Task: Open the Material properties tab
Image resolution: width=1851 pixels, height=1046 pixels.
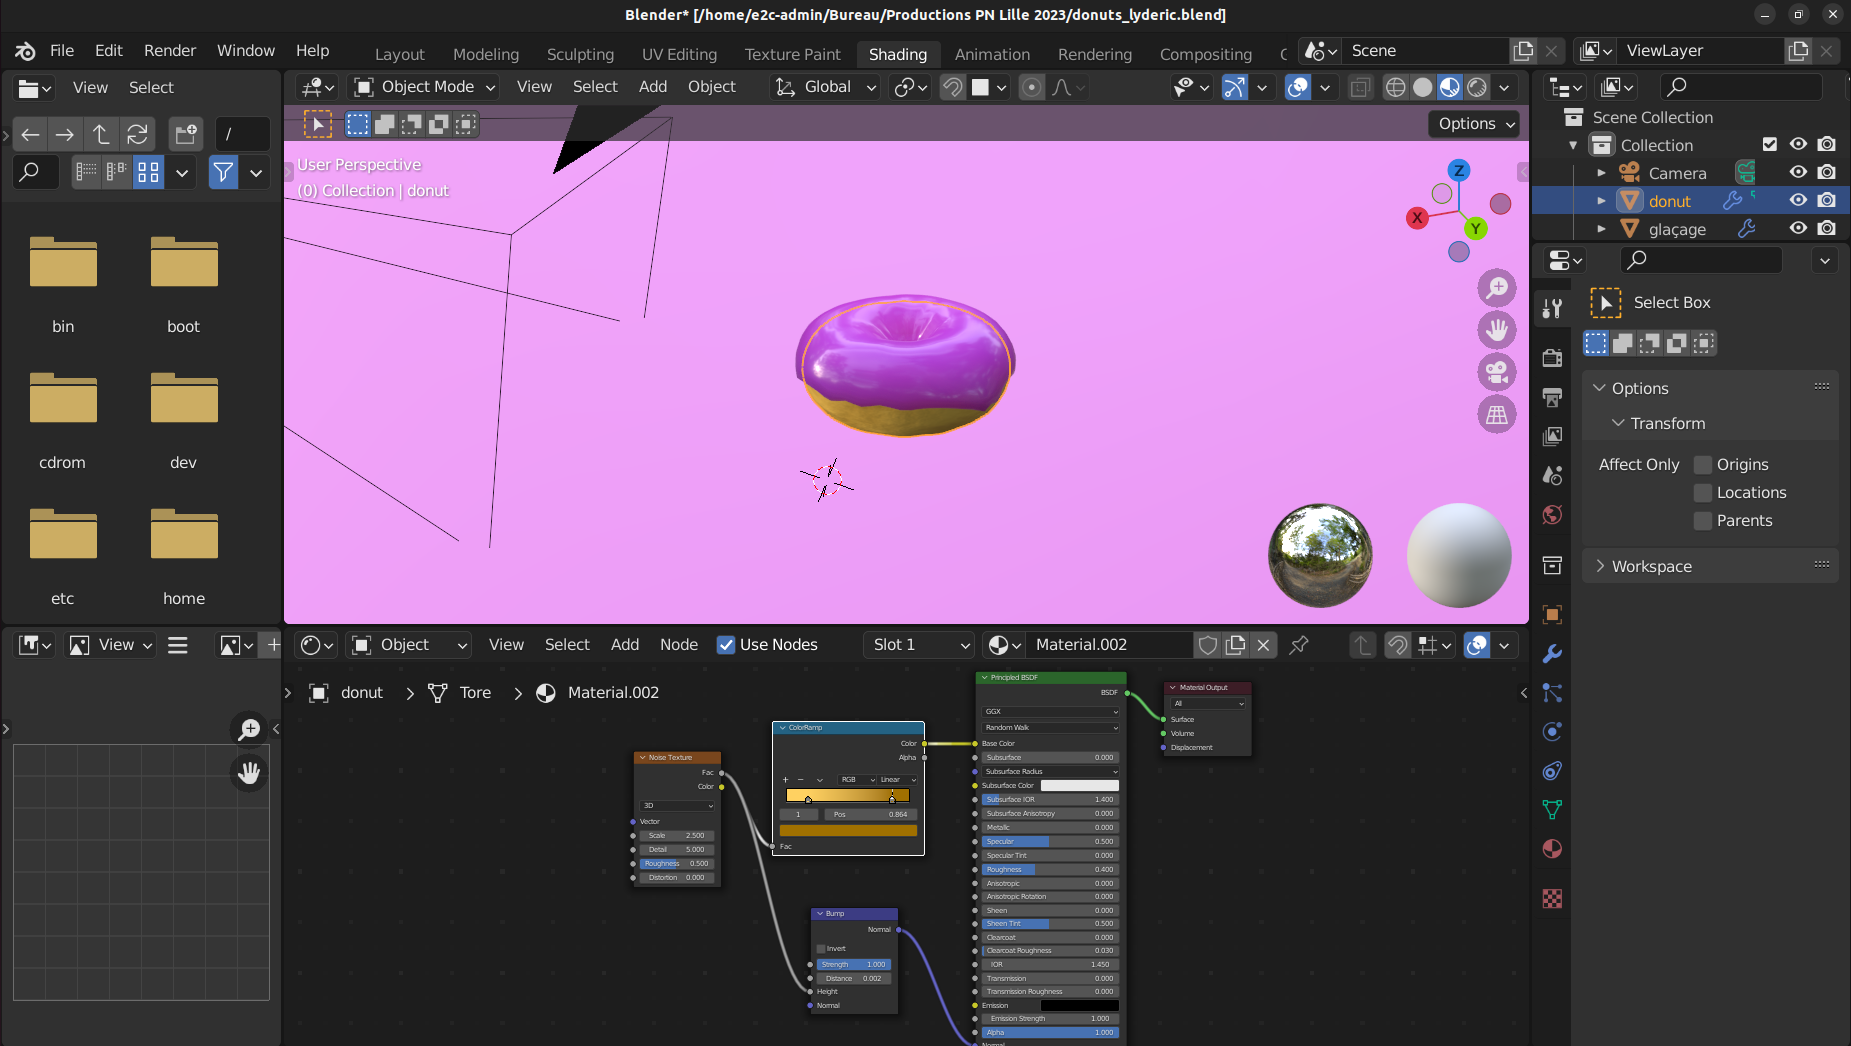Action: (1552, 849)
